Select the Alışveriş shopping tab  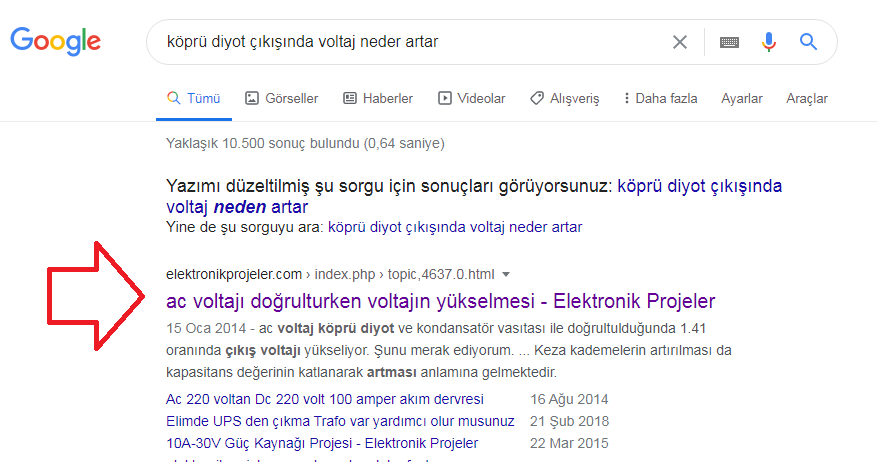[565, 98]
